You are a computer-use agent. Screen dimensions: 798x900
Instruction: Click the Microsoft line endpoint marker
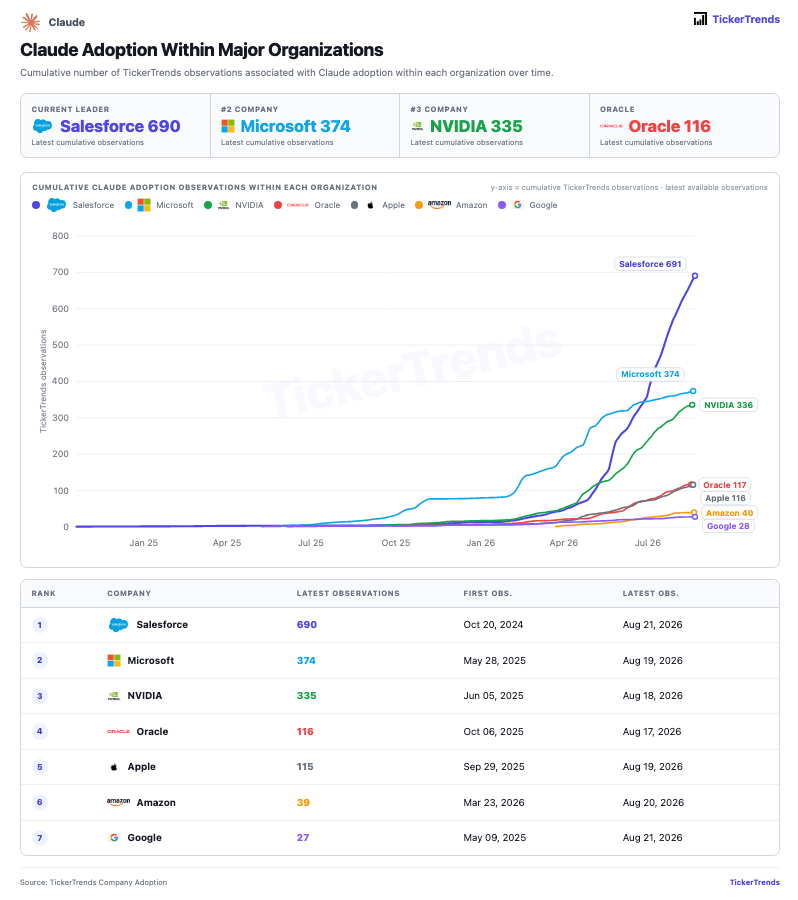[693, 391]
